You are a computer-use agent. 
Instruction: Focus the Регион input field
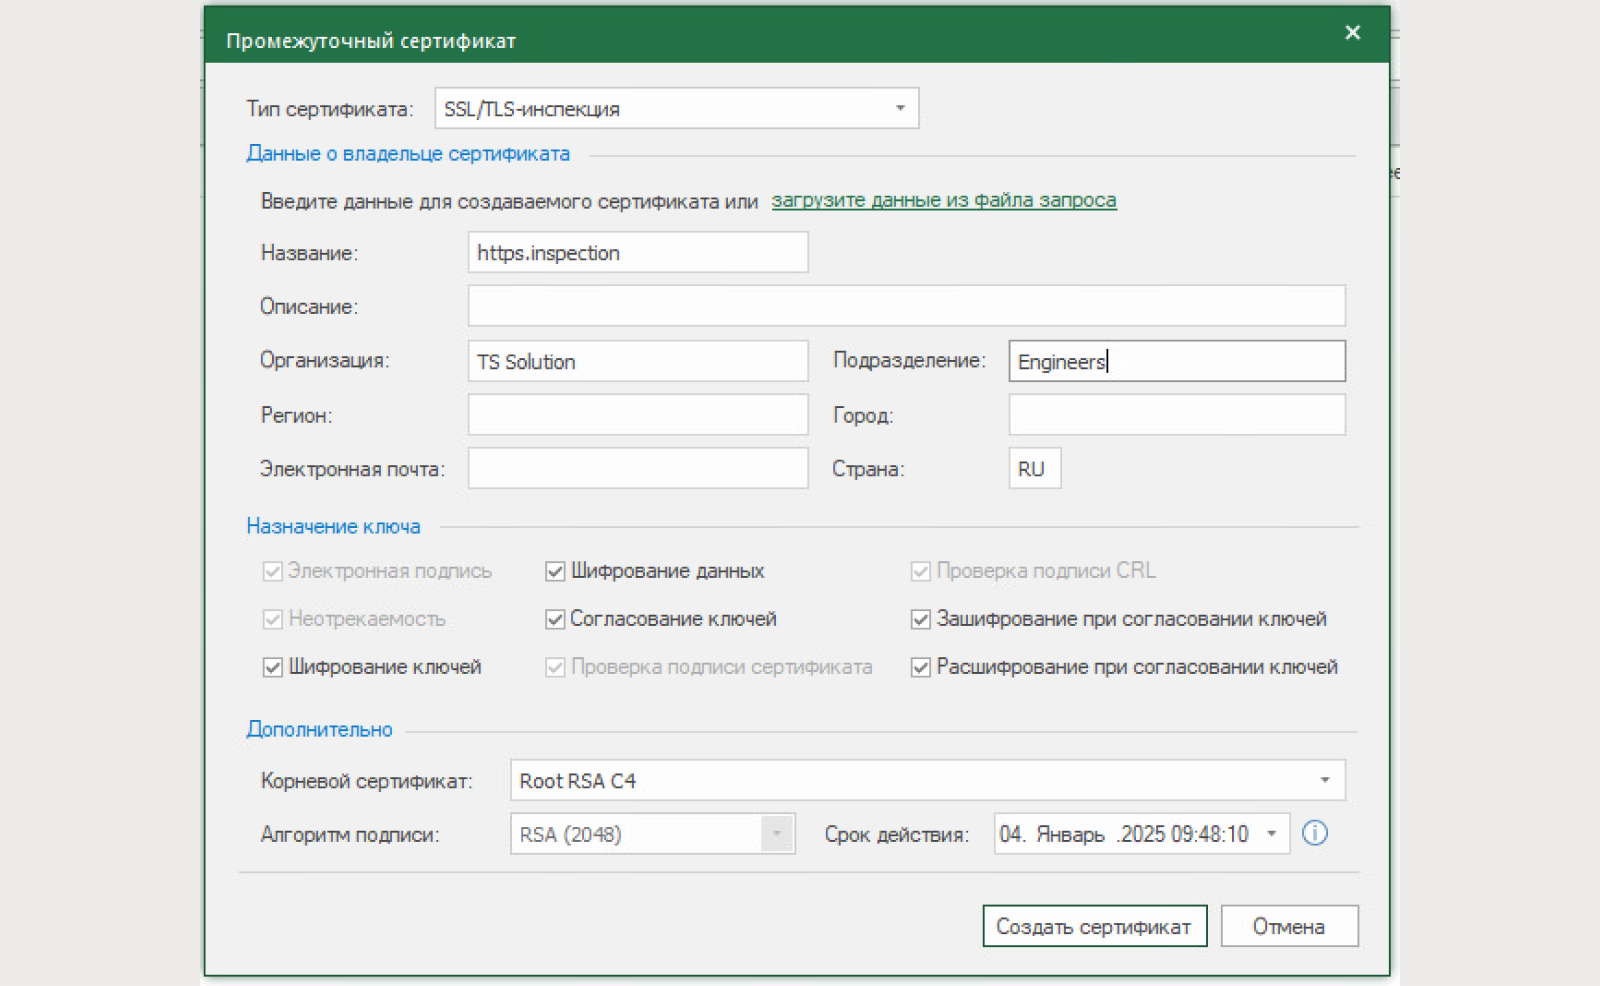coord(638,414)
